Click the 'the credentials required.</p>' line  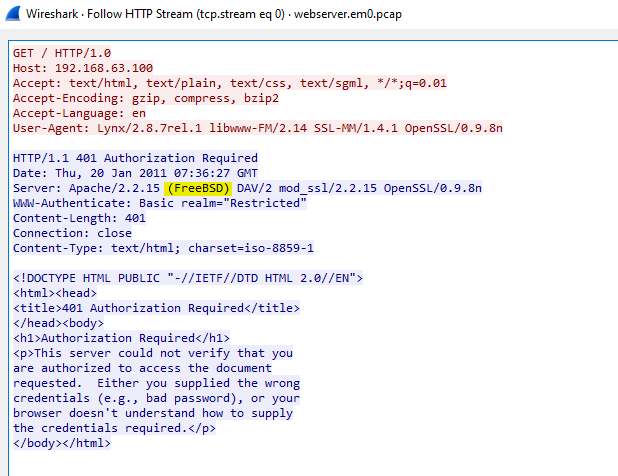click(x=114, y=428)
